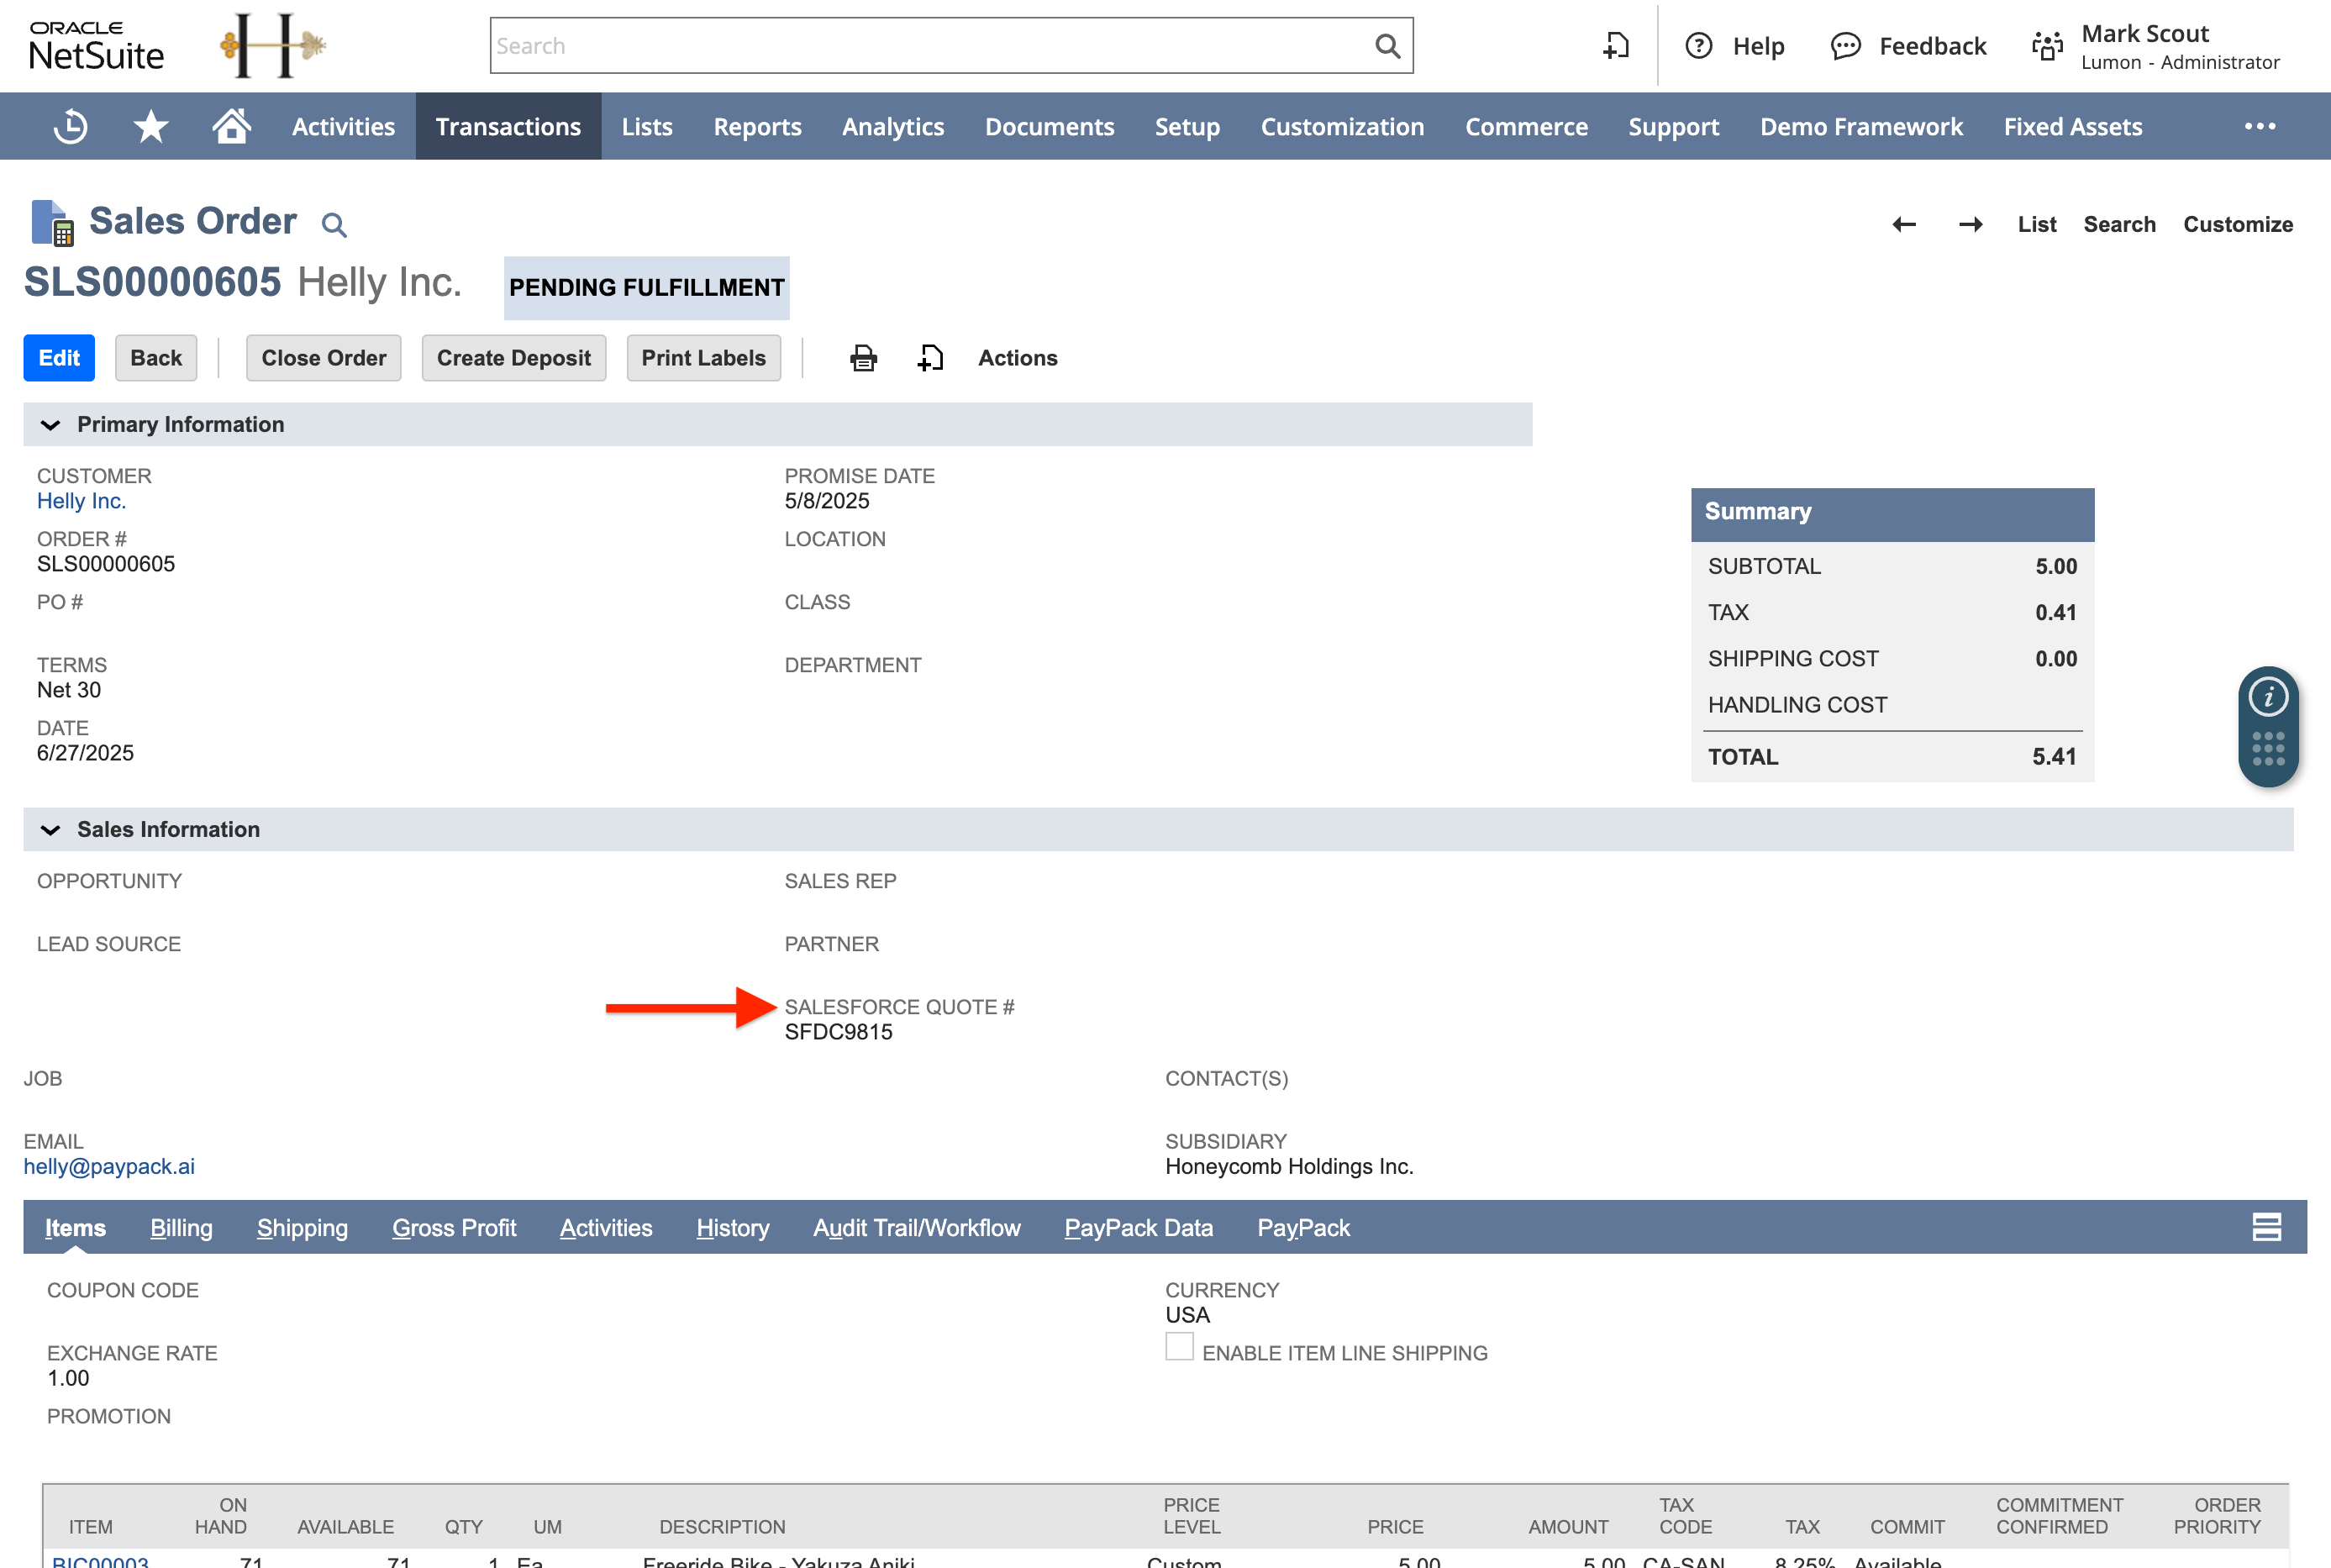Click the search magnifier in the global search bar
This screenshot has width=2331, height=1568.
coord(1387,45)
